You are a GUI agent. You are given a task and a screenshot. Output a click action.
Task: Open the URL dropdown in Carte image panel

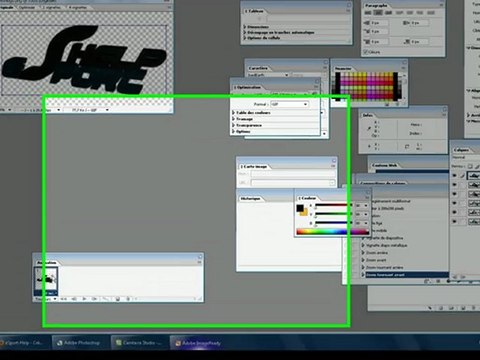click(x=331, y=183)
